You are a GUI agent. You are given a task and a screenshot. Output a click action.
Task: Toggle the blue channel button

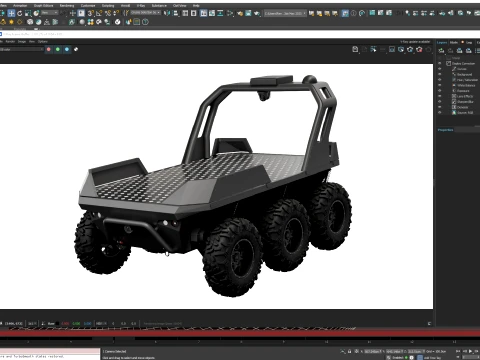pos(67,49)
